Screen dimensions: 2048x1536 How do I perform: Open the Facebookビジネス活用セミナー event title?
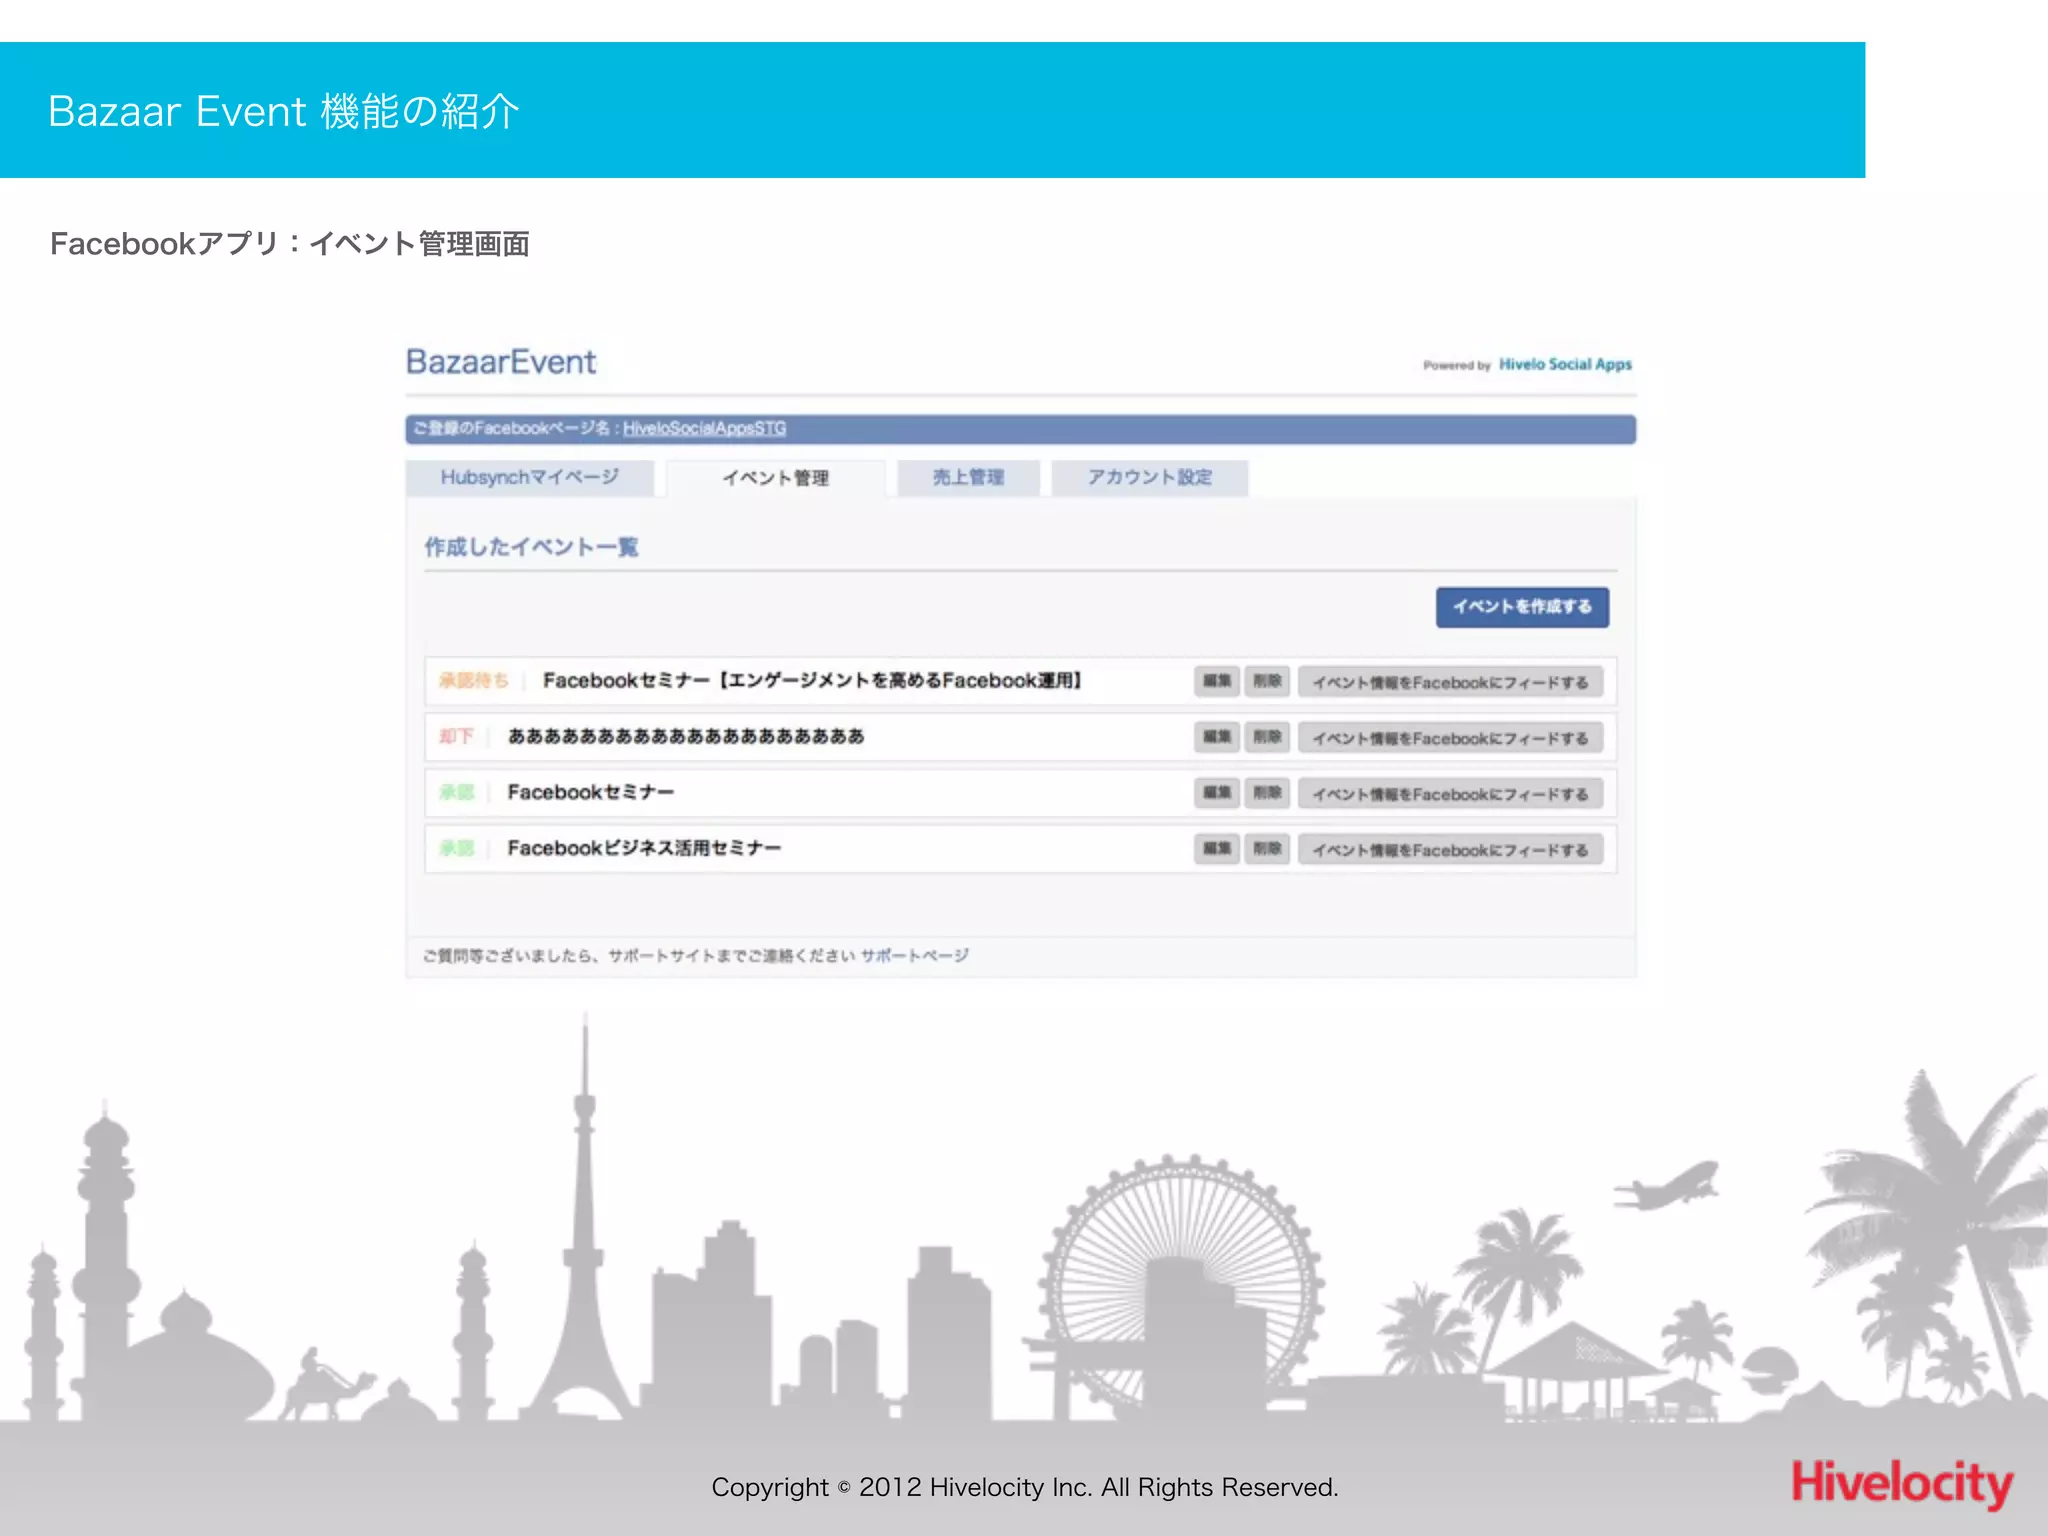click(x=644, y=848)
